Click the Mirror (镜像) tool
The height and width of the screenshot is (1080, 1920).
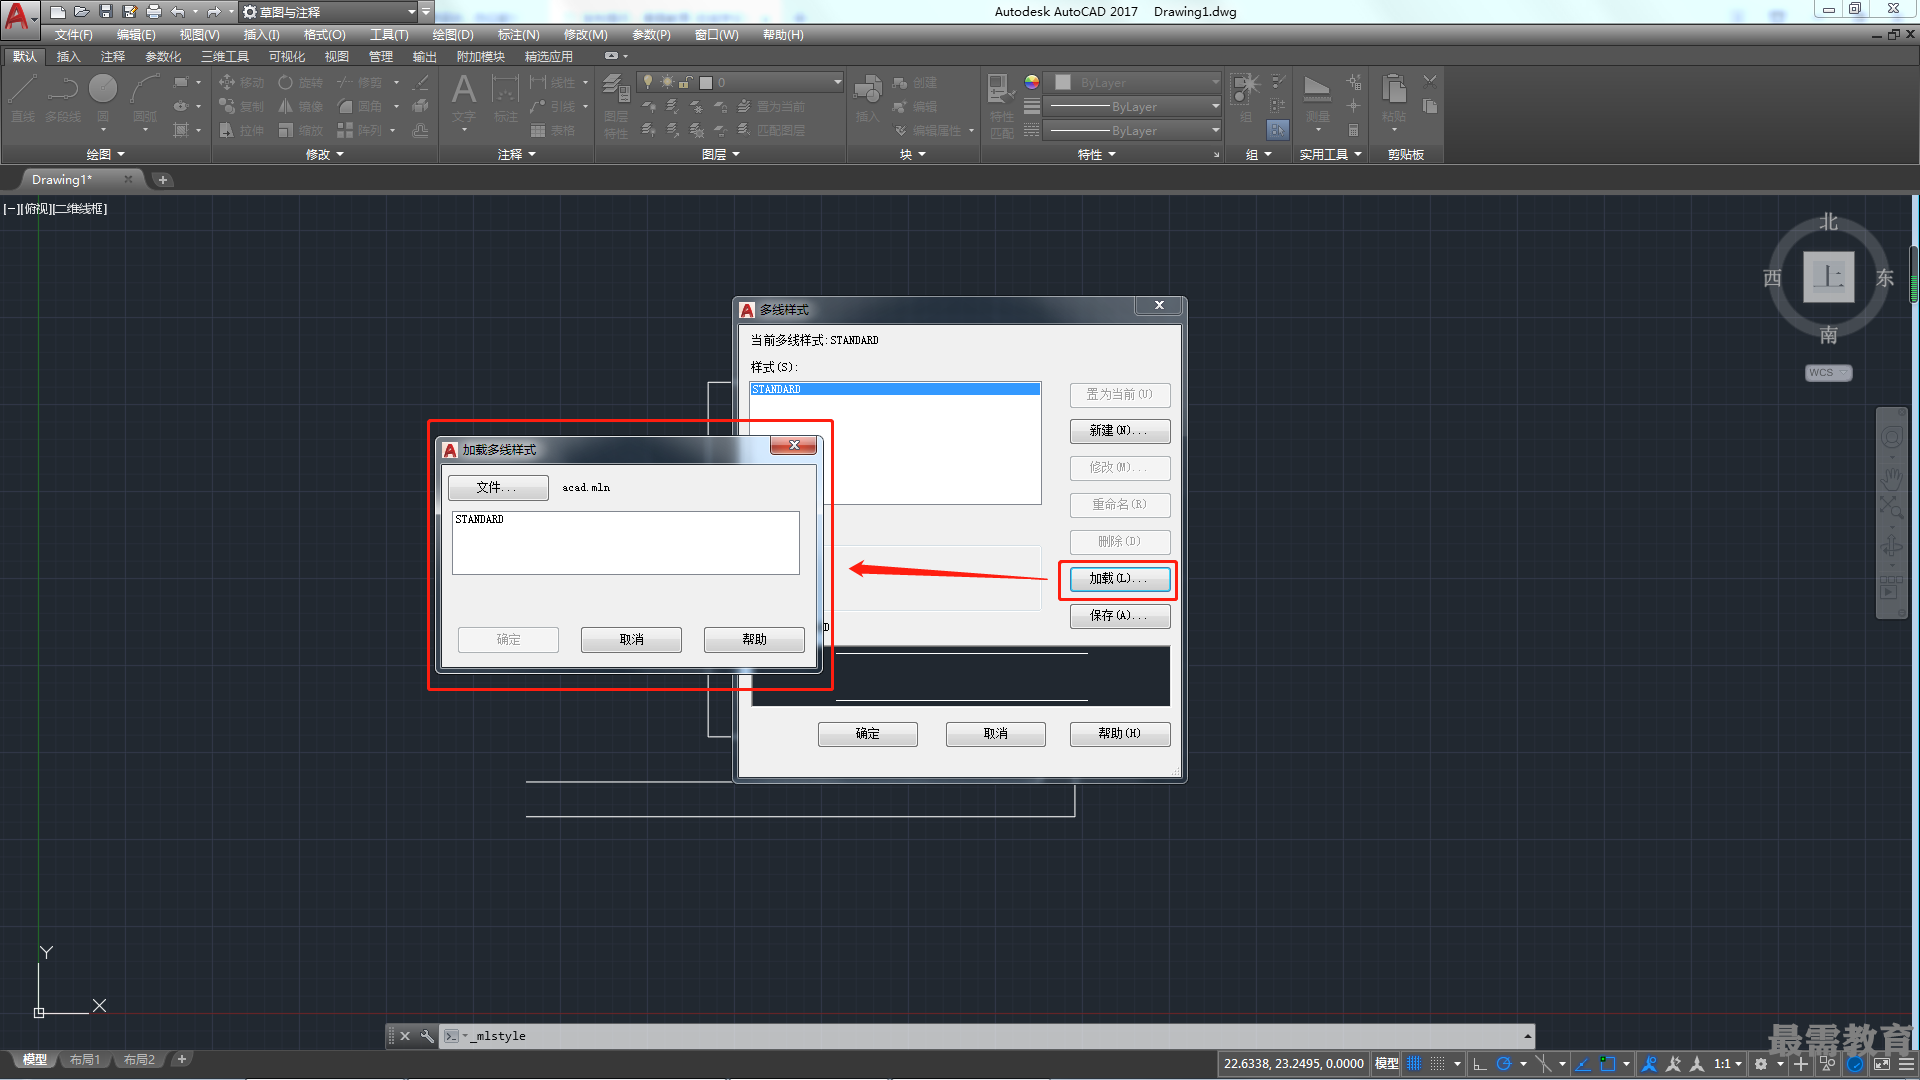click(x=301, y=106)
